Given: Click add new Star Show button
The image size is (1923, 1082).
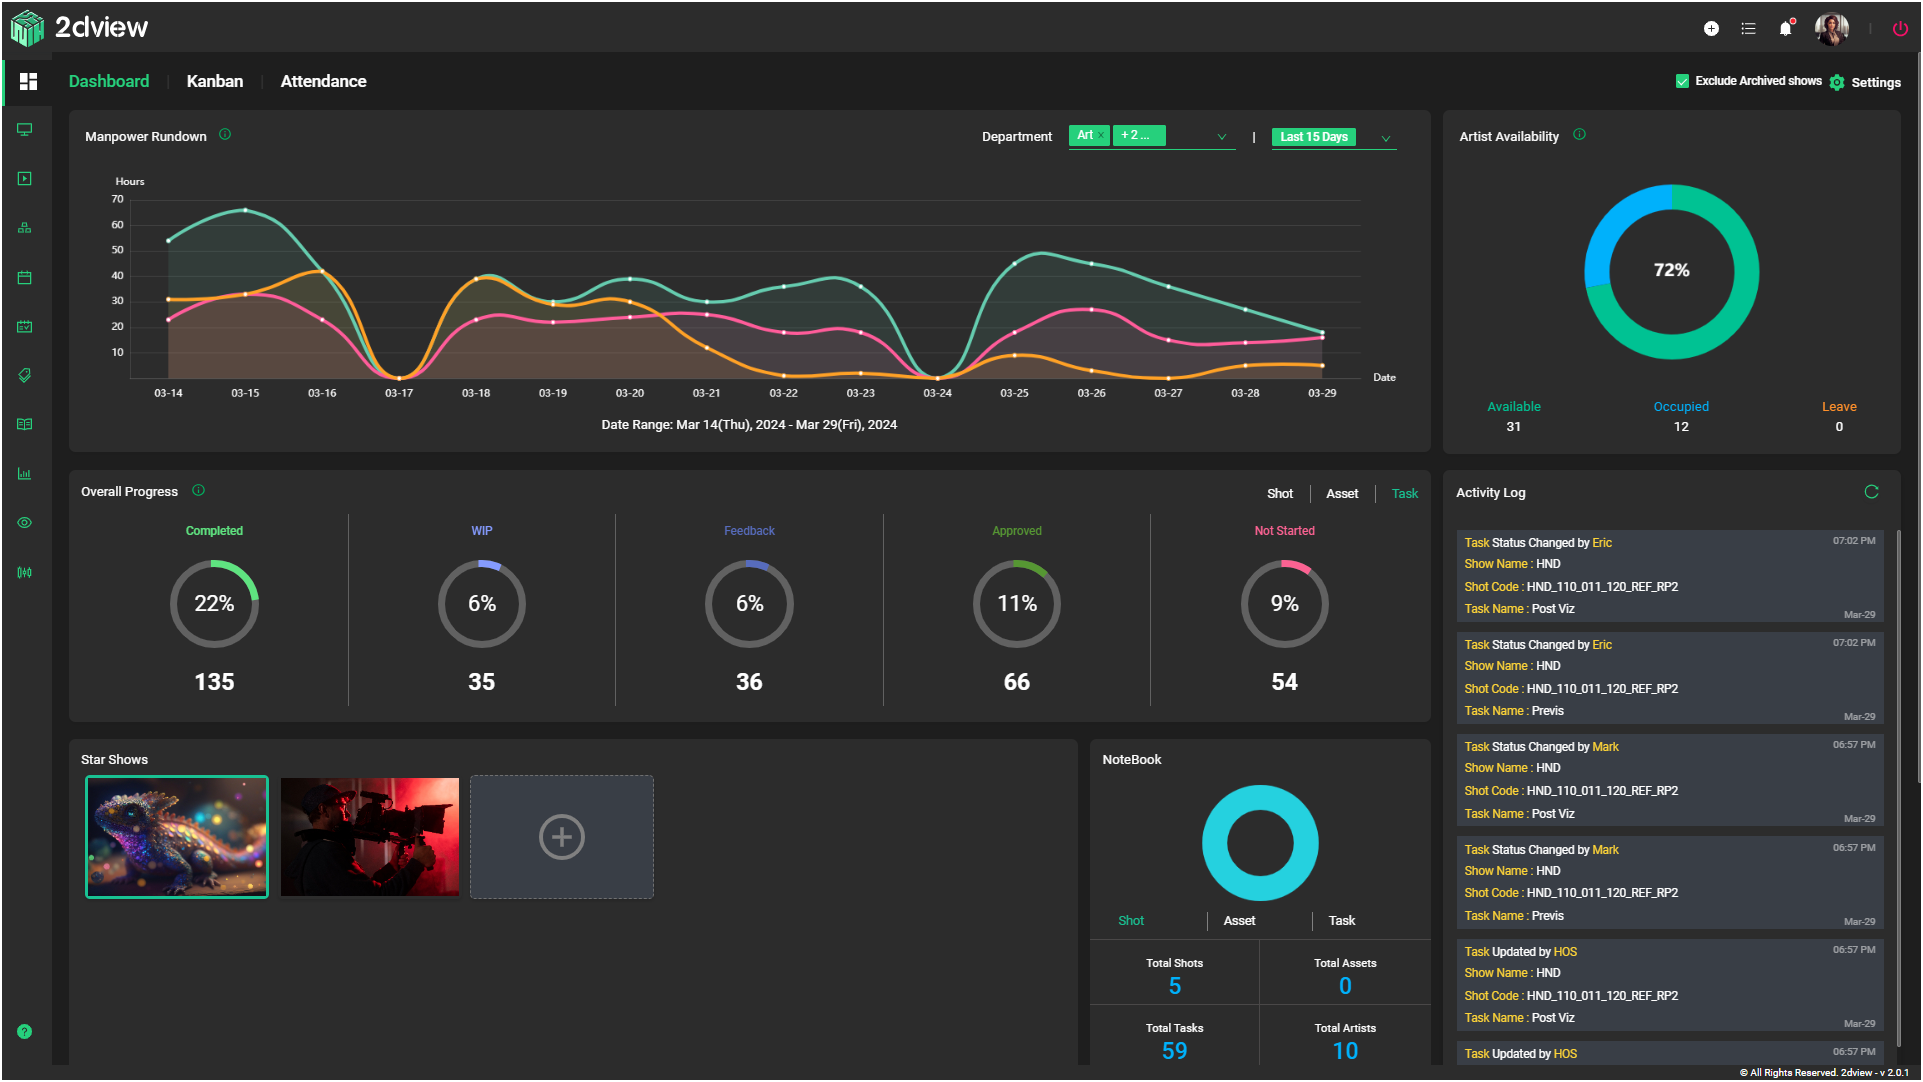Looking at the screenshot, I should coord(560,836).
